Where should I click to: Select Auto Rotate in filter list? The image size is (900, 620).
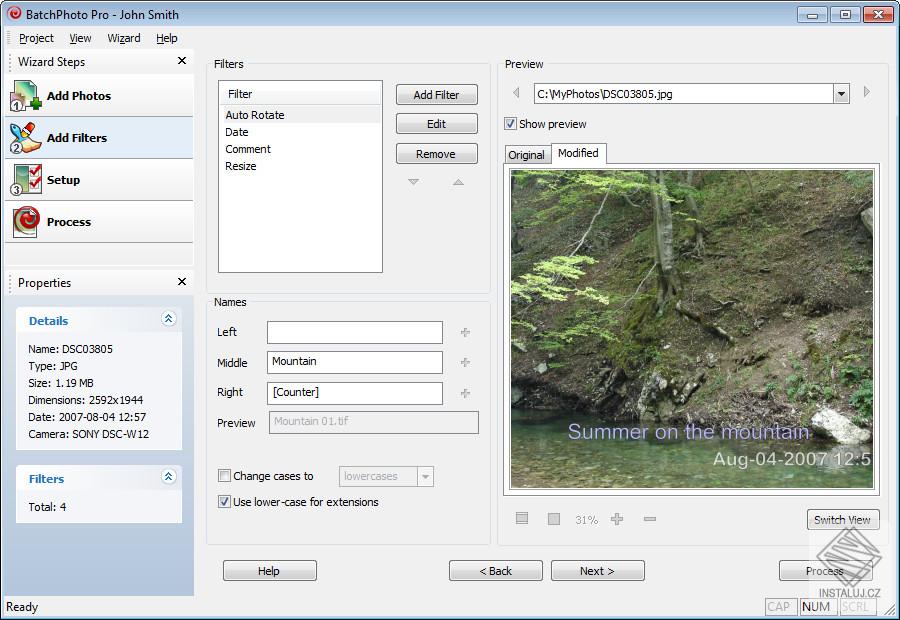pos(300,115)
